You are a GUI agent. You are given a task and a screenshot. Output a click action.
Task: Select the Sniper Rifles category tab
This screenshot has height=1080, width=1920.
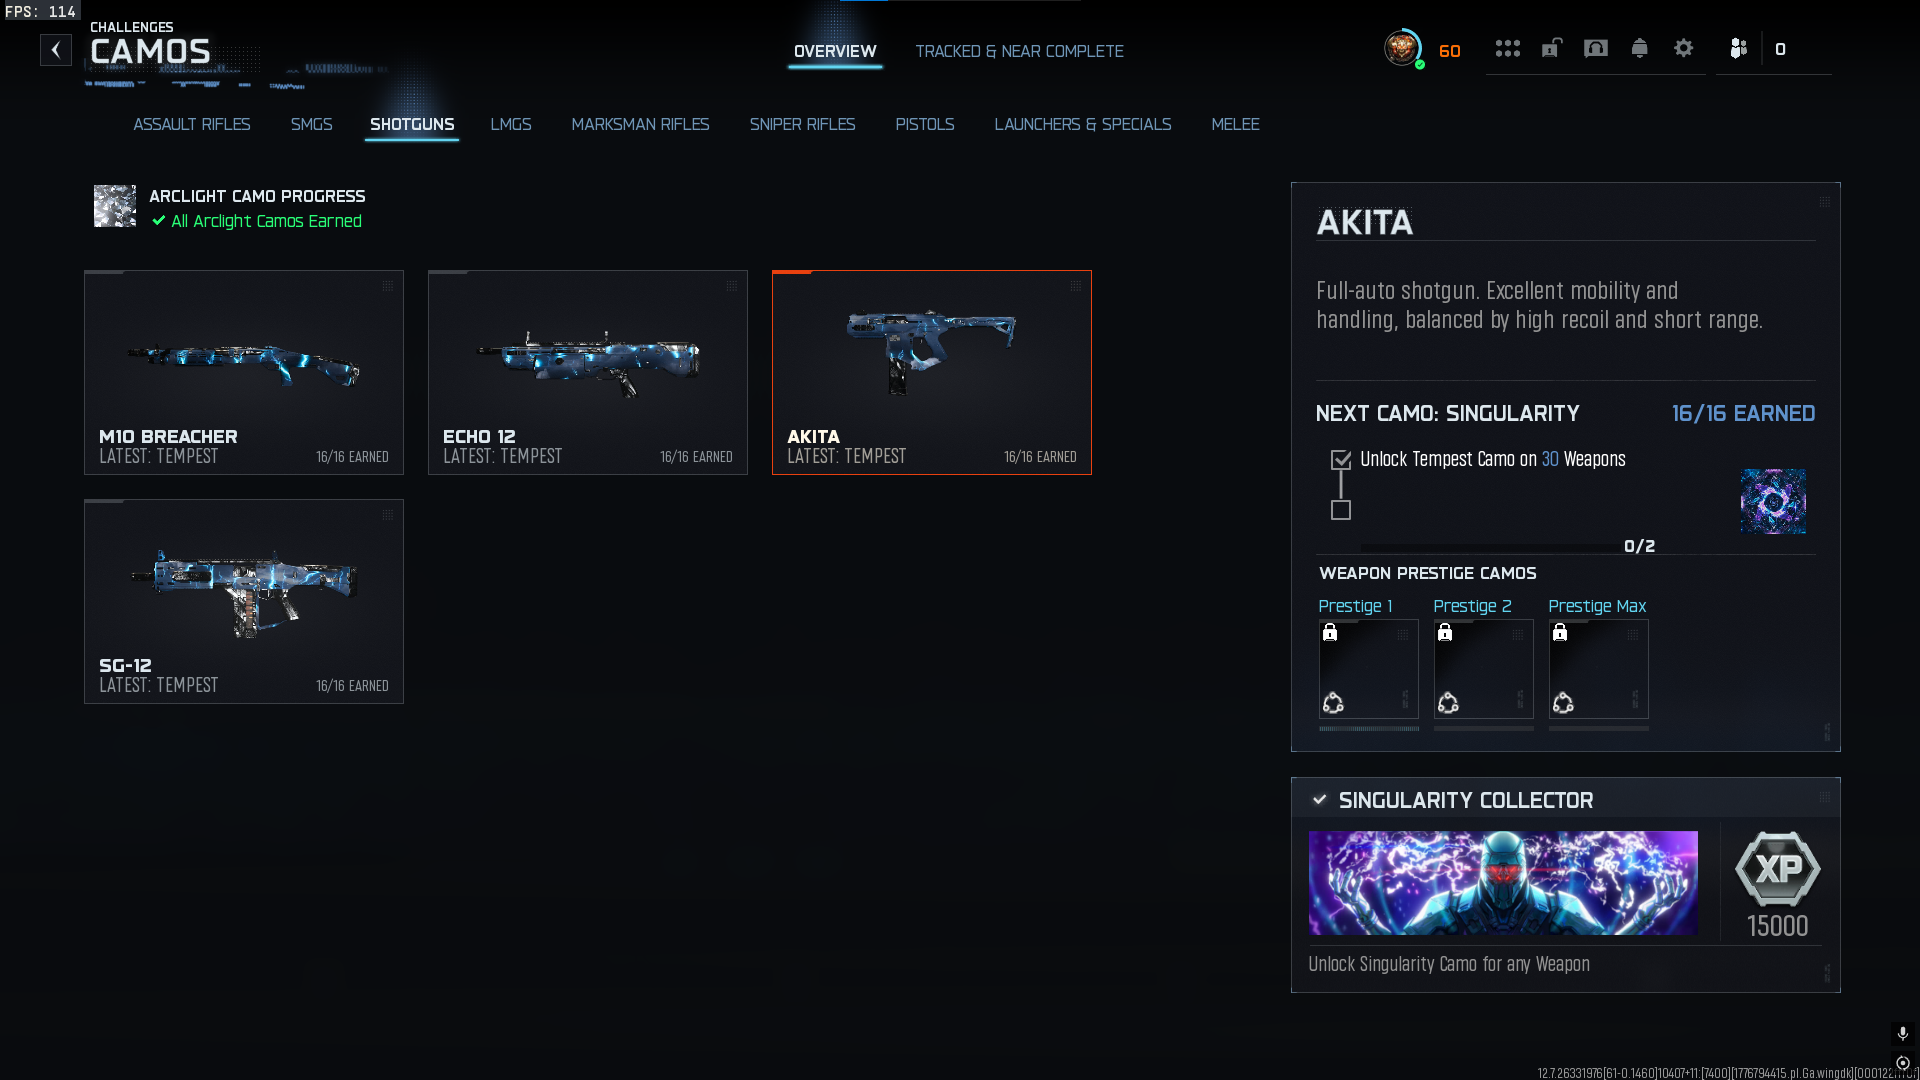coord(802,124)
